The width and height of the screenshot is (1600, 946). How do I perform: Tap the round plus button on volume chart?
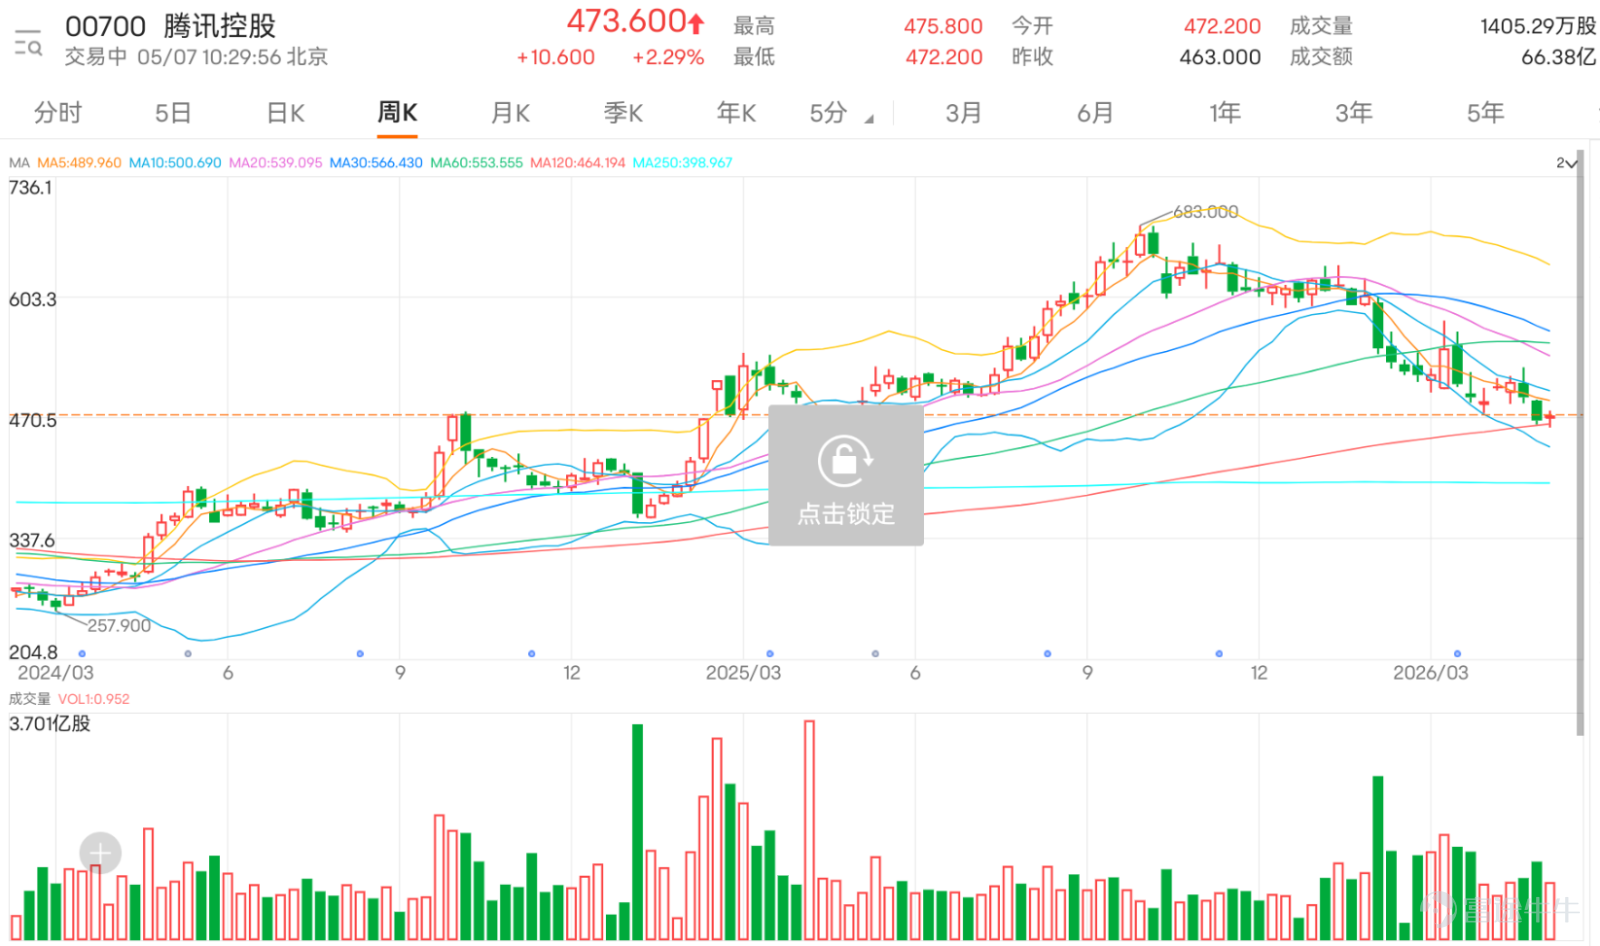(x=100, y=853)
